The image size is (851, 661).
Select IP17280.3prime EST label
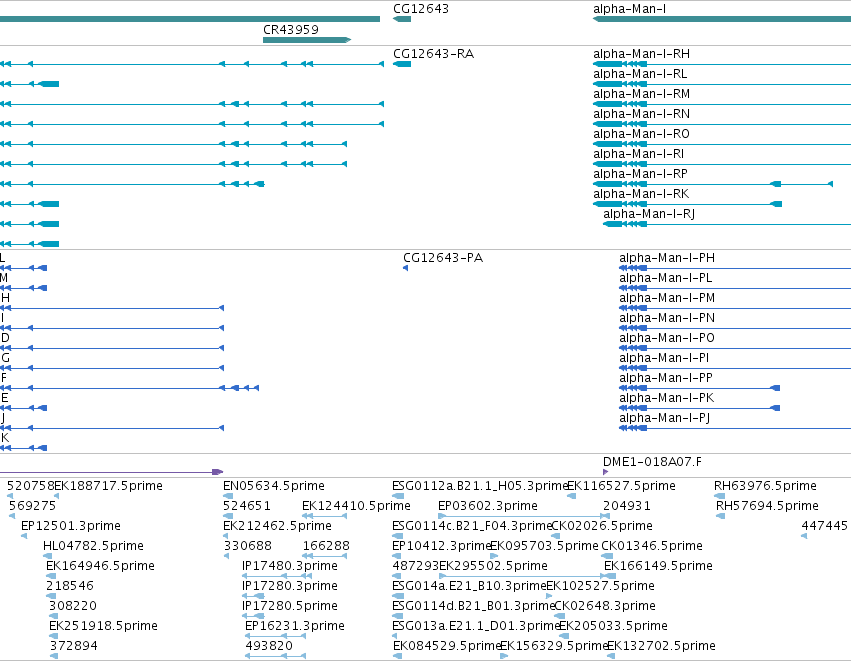(x=290, y=586)
